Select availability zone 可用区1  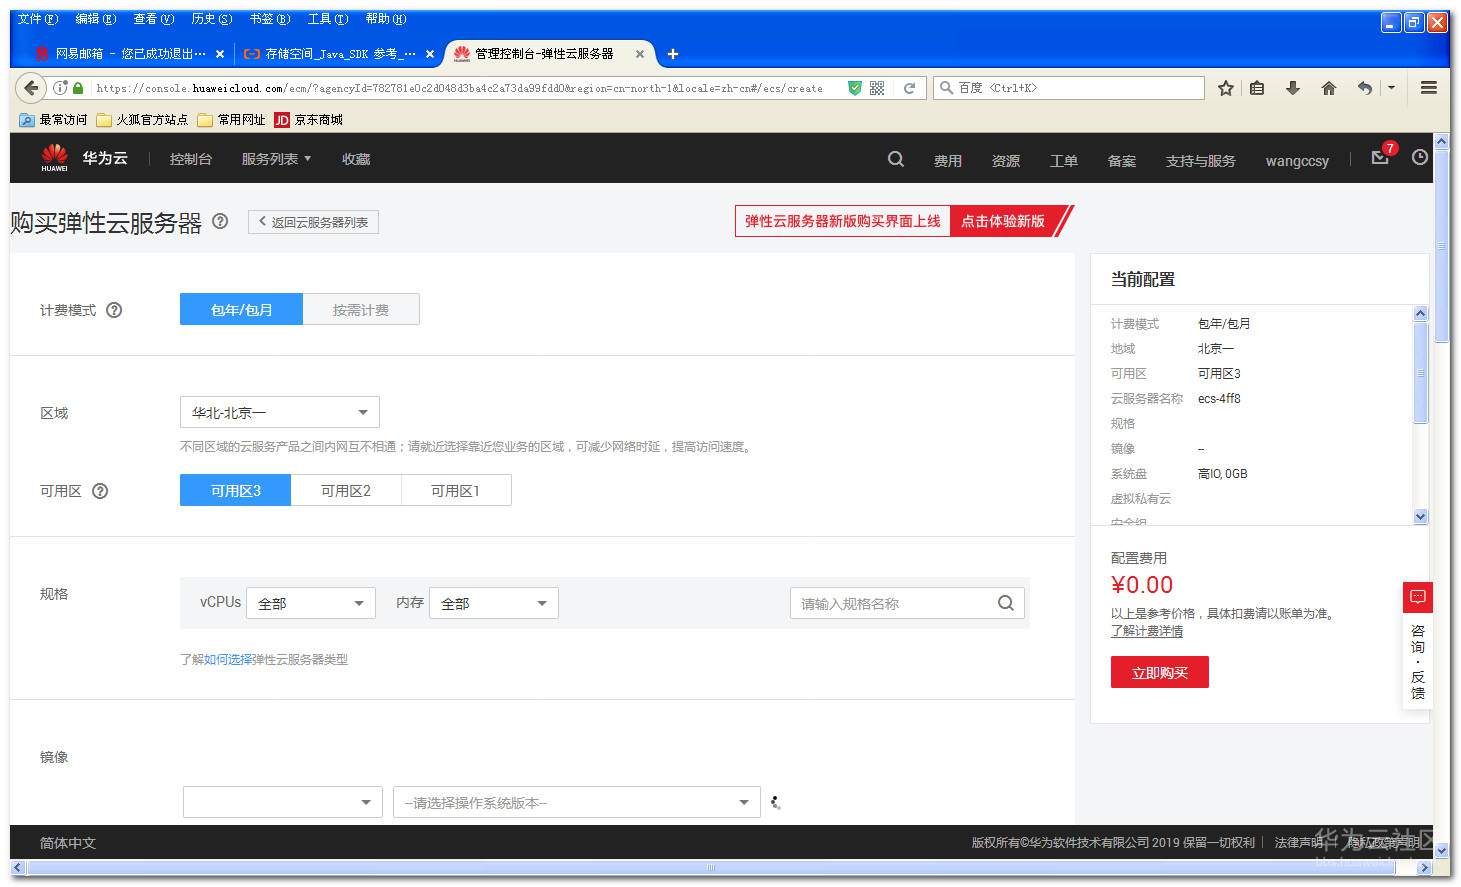(x=456, y=491)
